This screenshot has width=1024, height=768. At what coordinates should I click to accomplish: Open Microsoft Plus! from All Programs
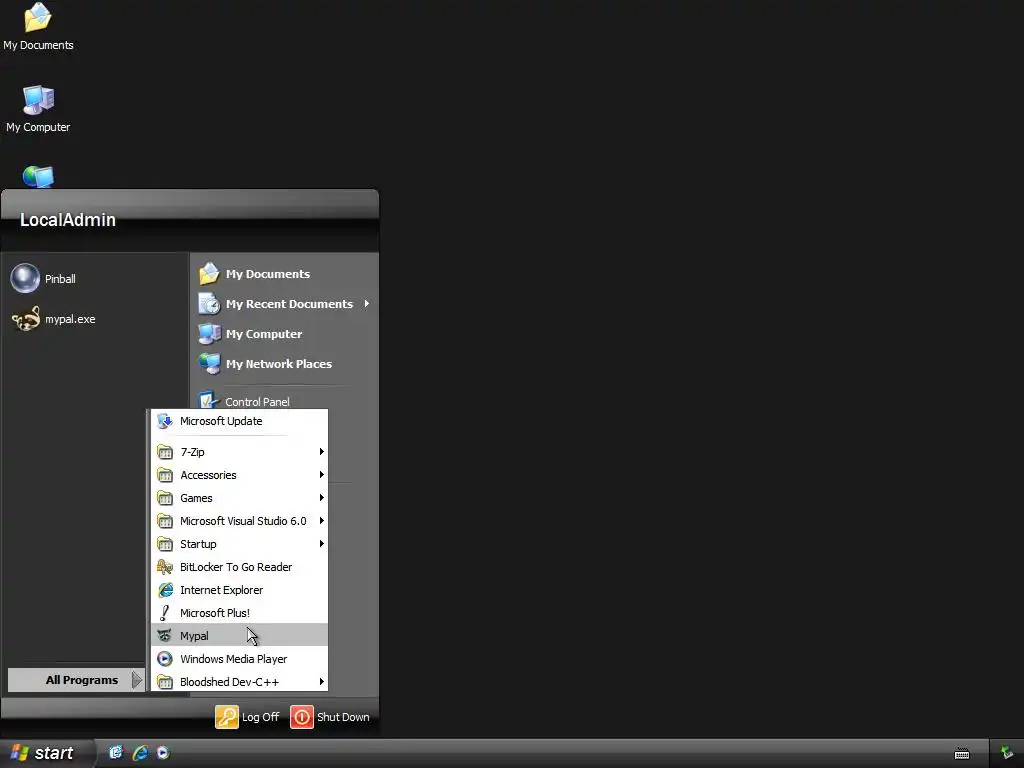[x=239, y=613]
